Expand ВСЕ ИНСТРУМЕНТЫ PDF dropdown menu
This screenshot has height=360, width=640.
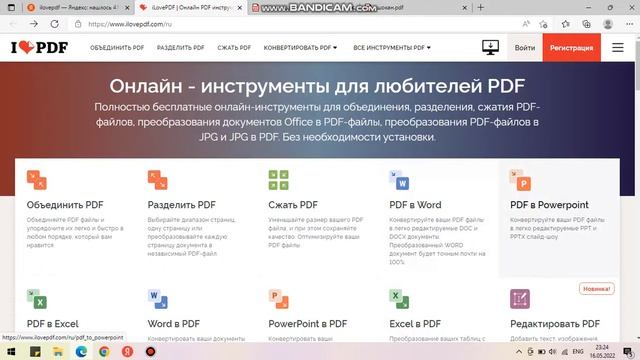click(392, 48)
